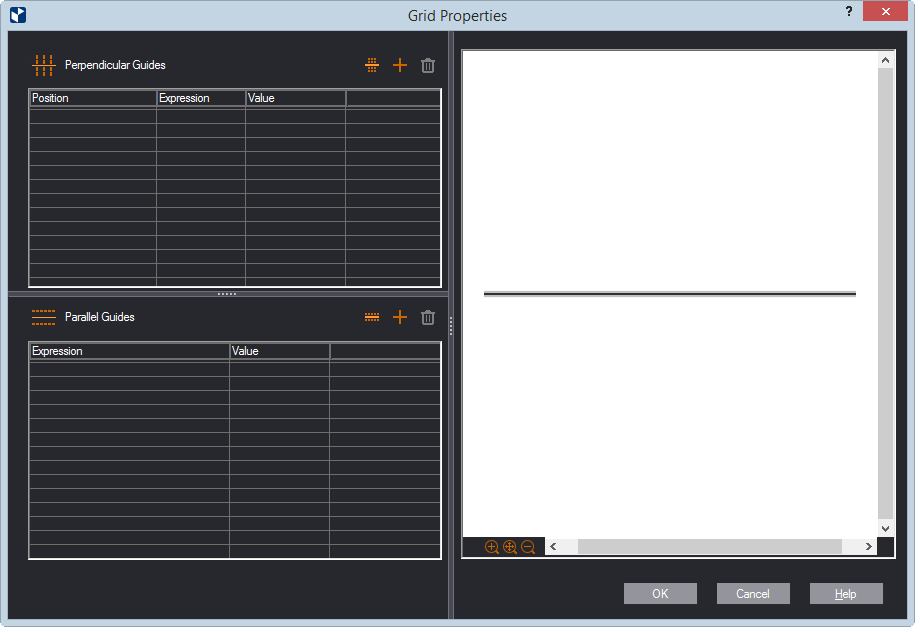Fit the grid preview to view
Screen dimensions: 915x627
point(509,547)
